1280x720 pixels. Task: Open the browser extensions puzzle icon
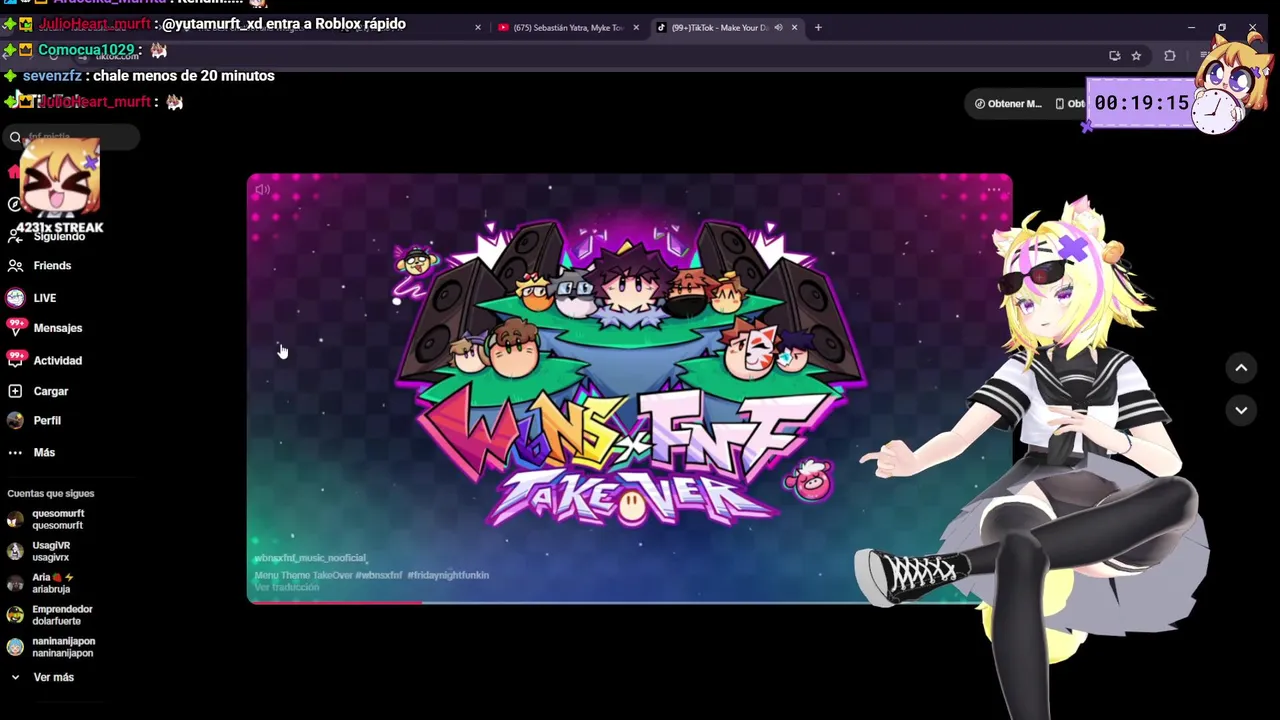coord(1170,56)
